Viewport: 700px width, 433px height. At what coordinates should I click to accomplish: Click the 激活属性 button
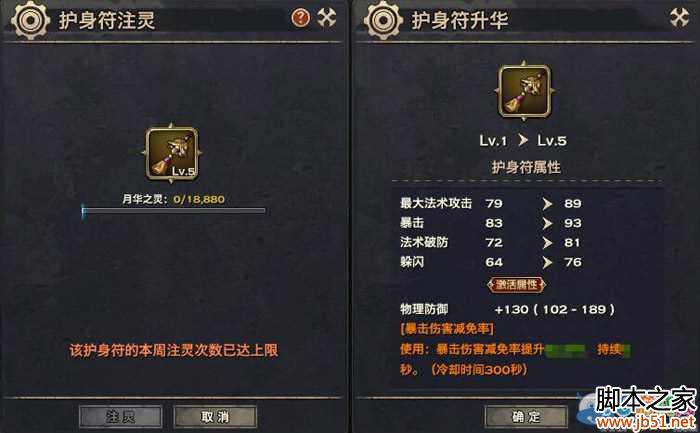click(x=517, y=285)
